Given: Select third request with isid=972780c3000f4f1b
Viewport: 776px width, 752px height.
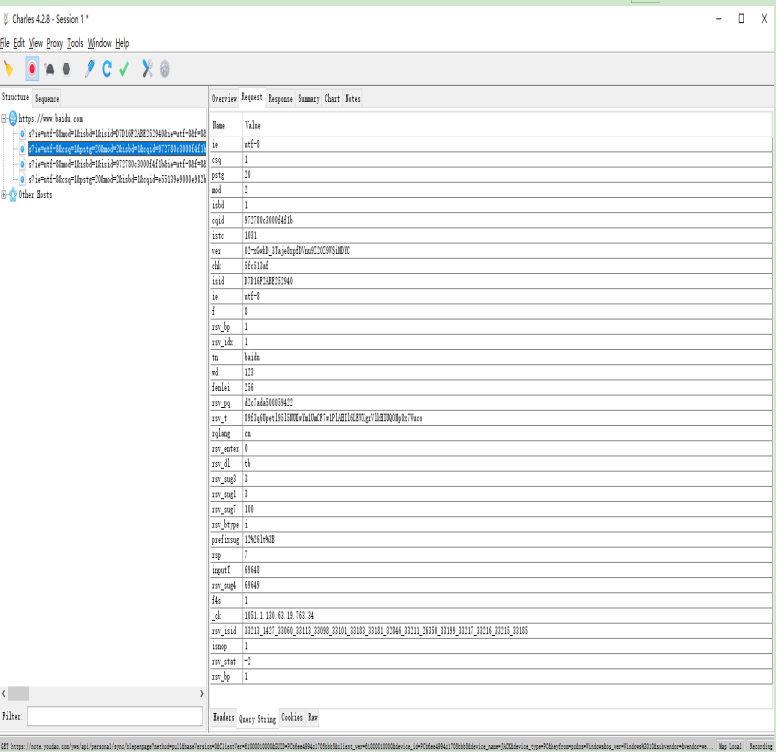Looking at the screenshot, I should [117, 164].
